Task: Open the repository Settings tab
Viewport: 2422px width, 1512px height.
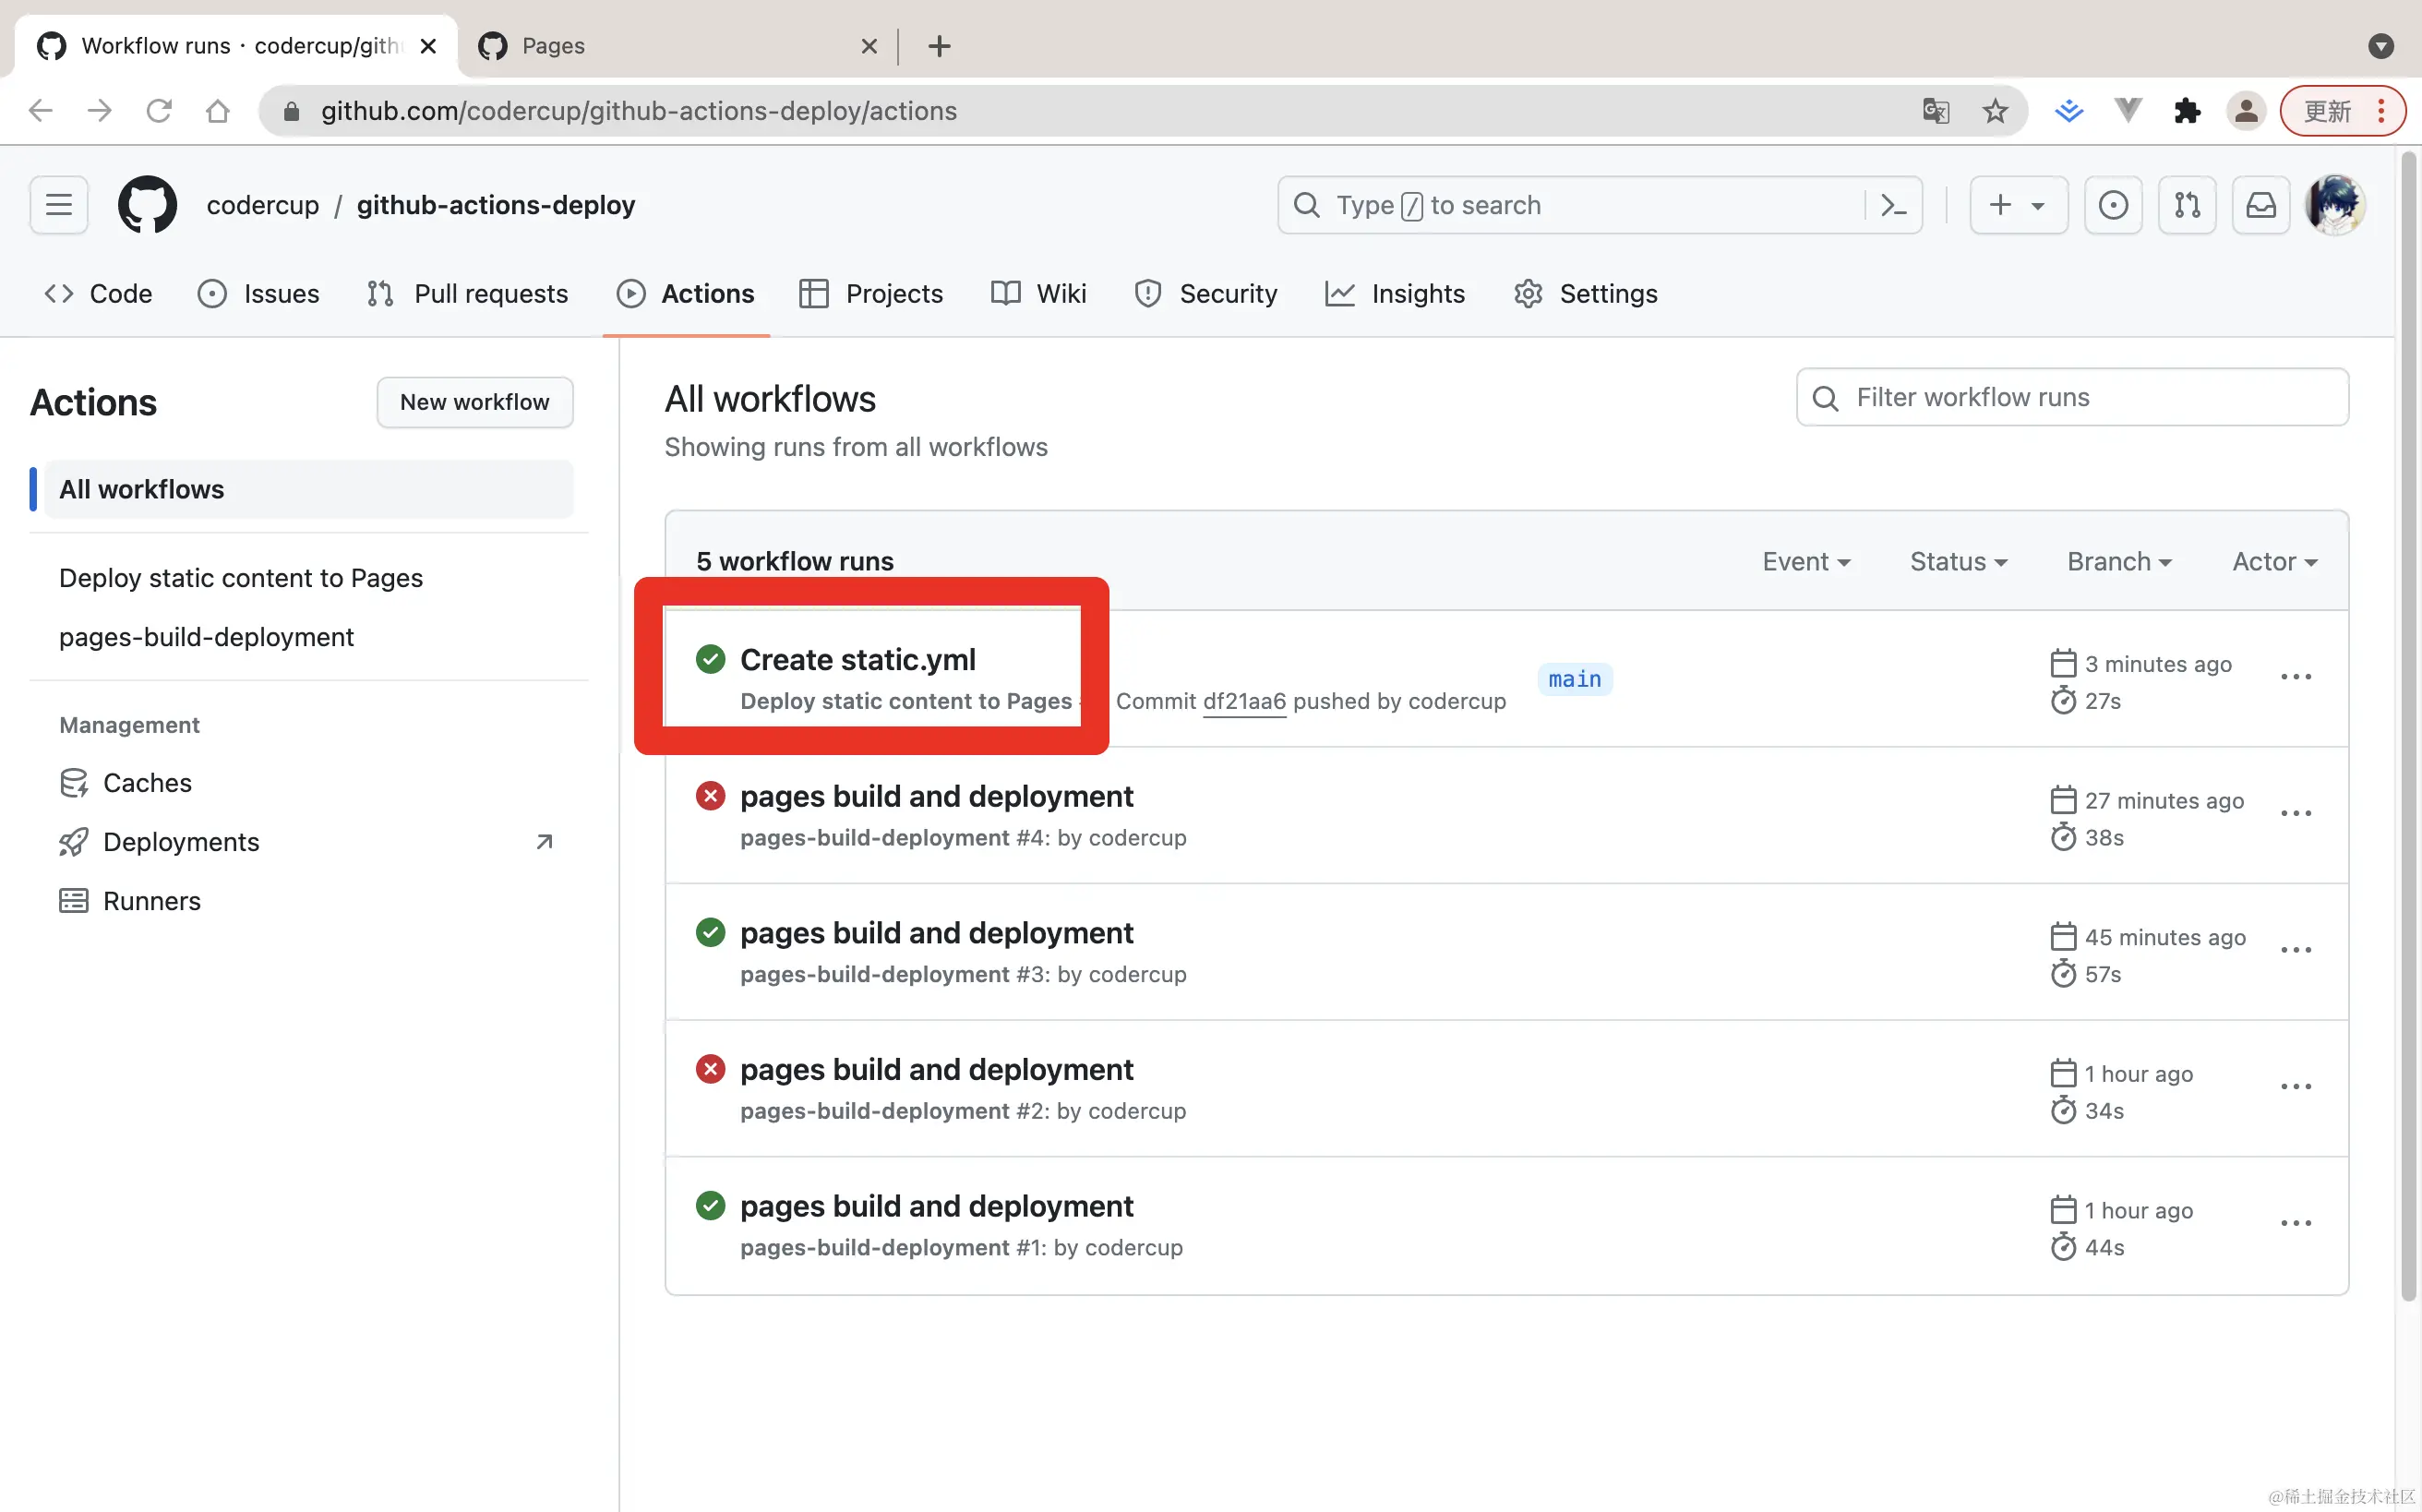Action: [1585, 293]
